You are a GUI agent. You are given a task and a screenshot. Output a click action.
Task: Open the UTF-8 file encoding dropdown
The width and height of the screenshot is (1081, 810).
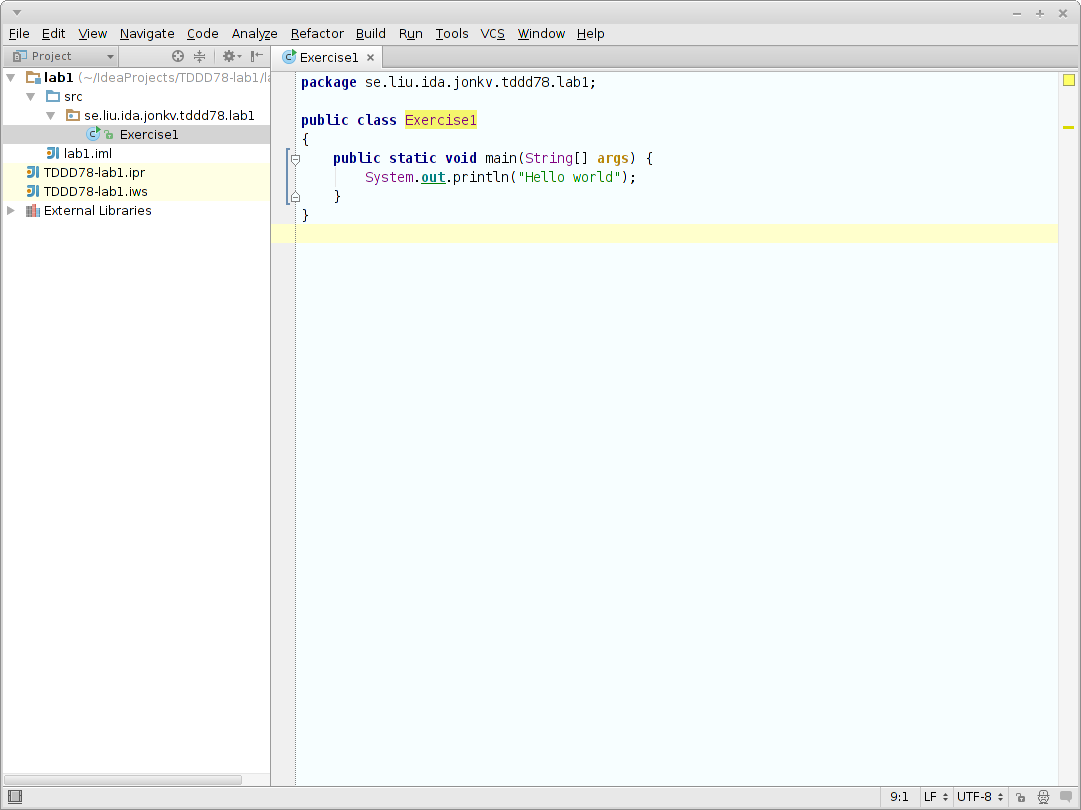point(980,797)
